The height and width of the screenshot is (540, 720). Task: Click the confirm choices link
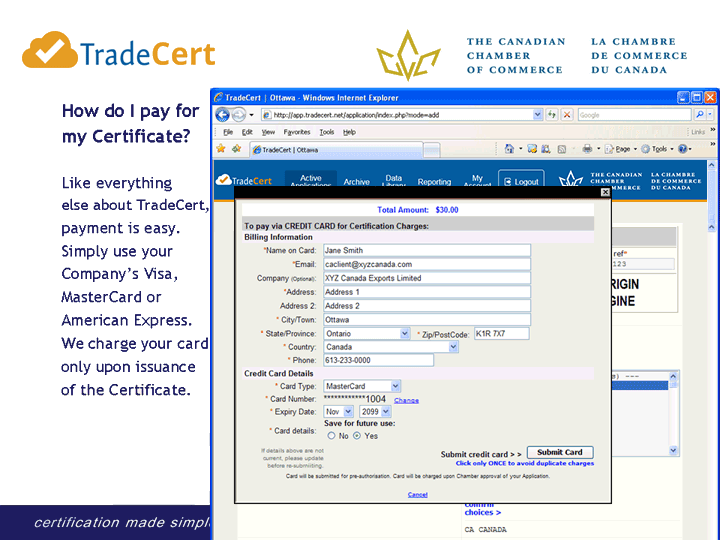tap(482, 508)
